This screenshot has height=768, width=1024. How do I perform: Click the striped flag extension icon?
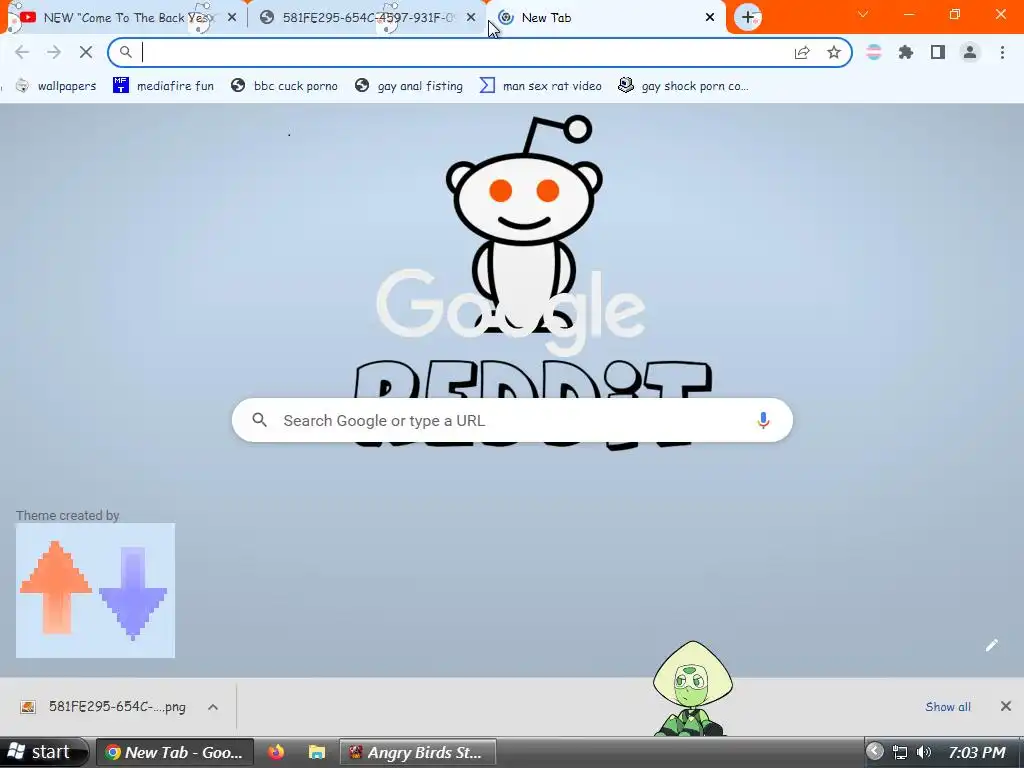(x=874, y=52)
